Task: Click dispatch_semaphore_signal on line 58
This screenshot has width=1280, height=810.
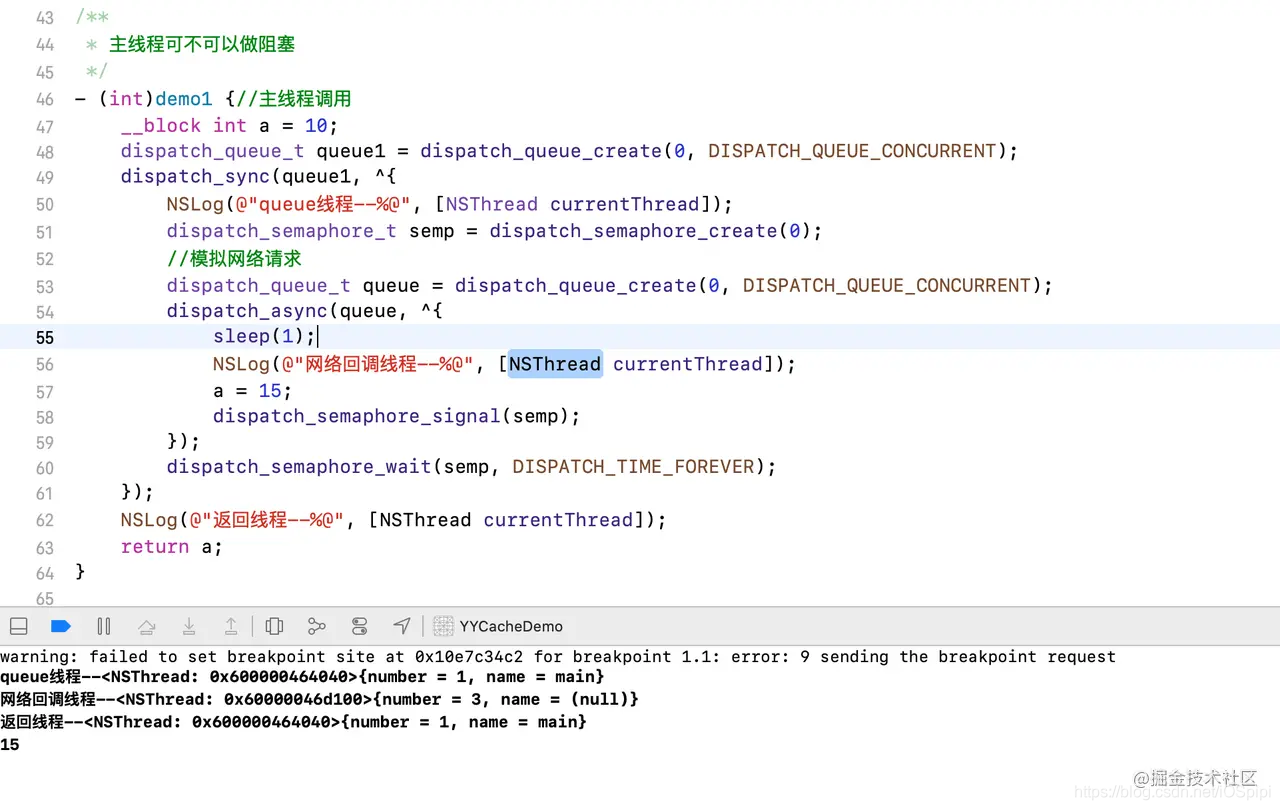Action: [356, 416]
